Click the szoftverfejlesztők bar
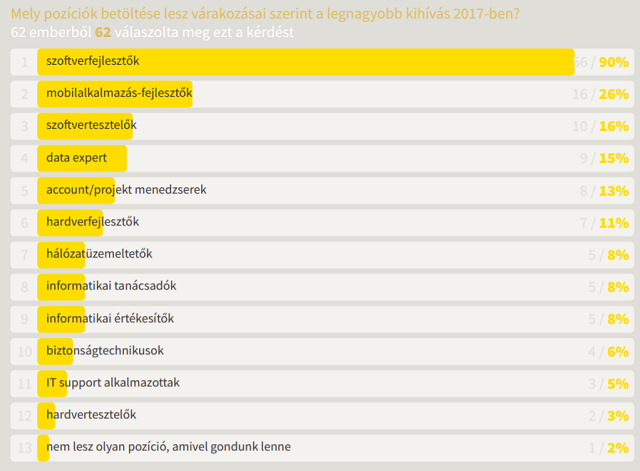Viewport: 640px width, 471px height. 305,62
